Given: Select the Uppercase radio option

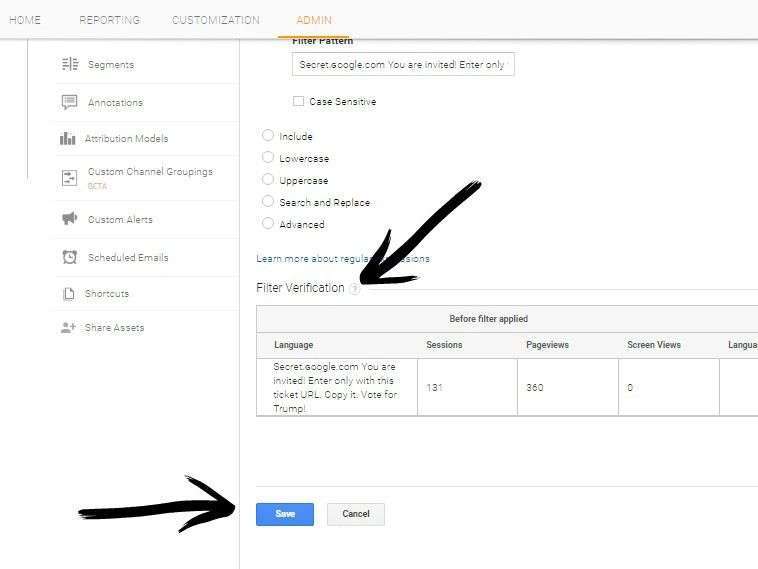Looking at the screenshot, I should [267, 179].
